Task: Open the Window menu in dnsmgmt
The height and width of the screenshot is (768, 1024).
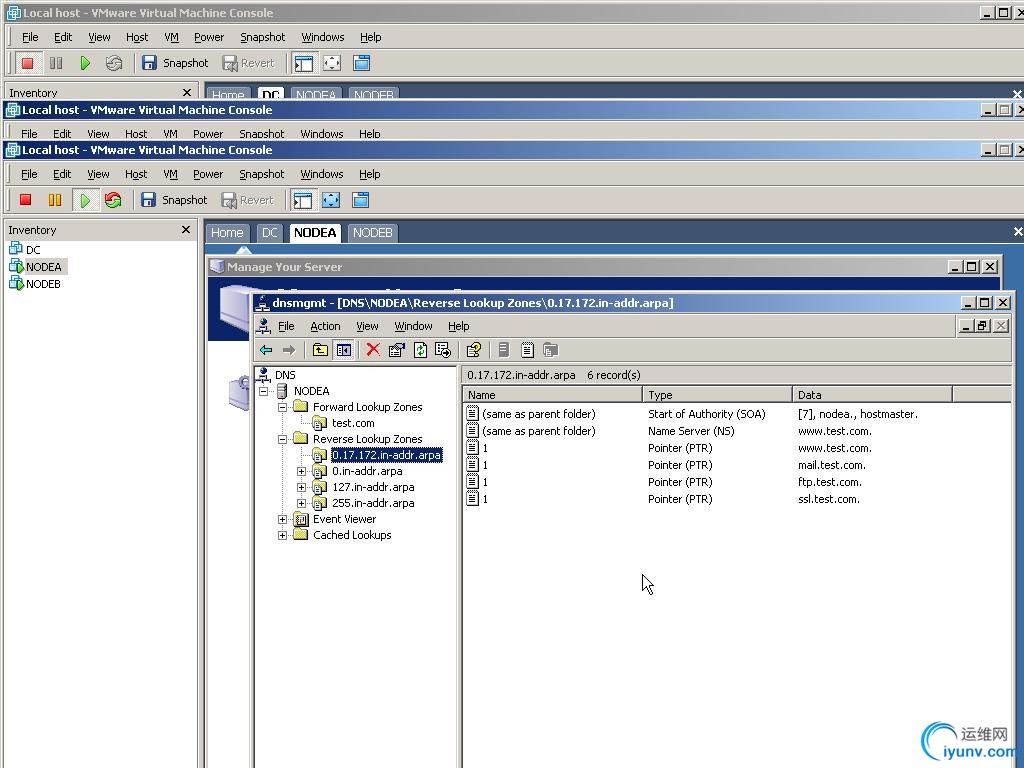Action: click(413, 326)
